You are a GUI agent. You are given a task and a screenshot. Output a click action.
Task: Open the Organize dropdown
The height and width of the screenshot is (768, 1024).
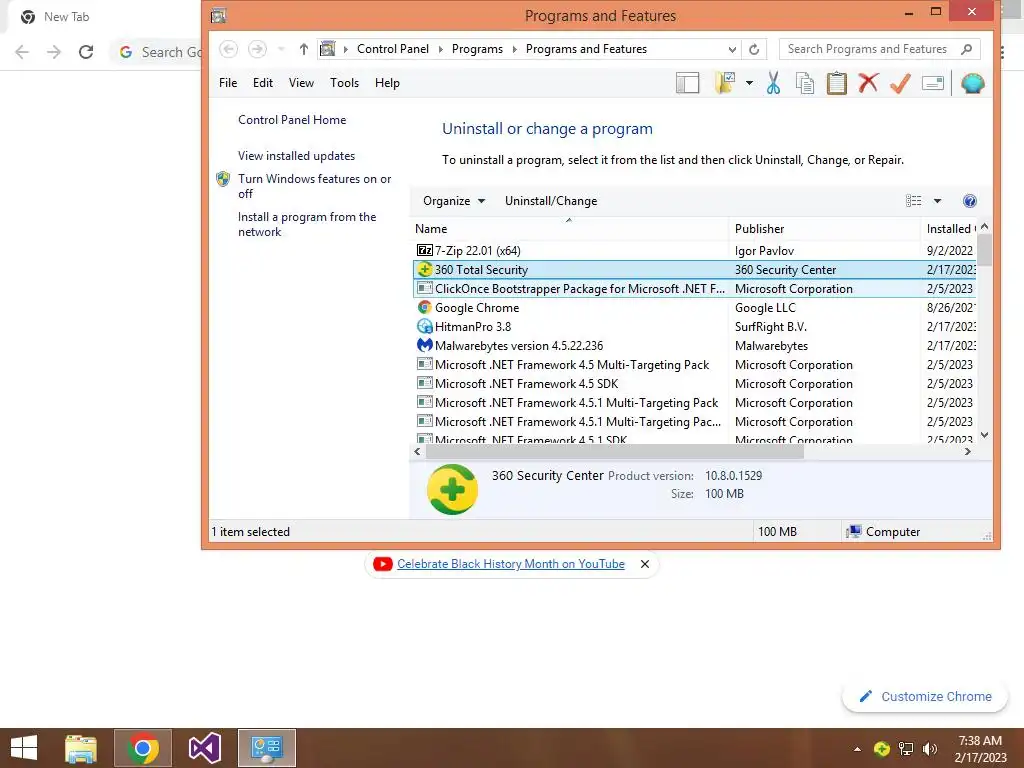click(x=454, y=201)
